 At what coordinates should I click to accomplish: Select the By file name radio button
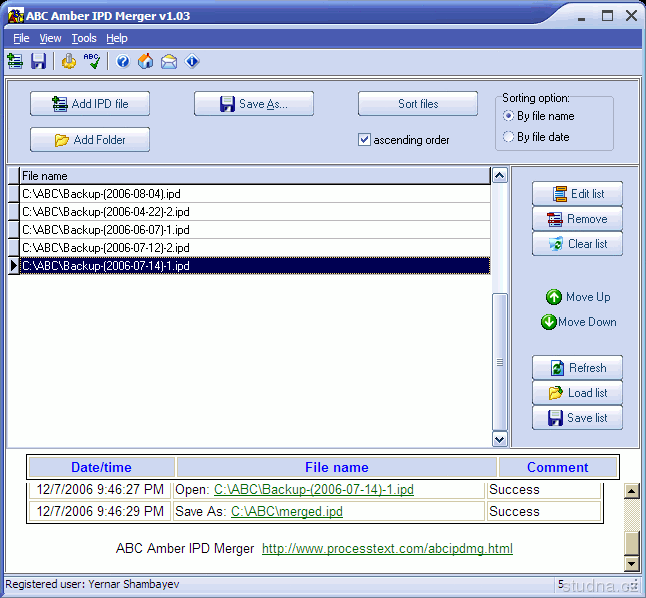click(x=509, y=116)
